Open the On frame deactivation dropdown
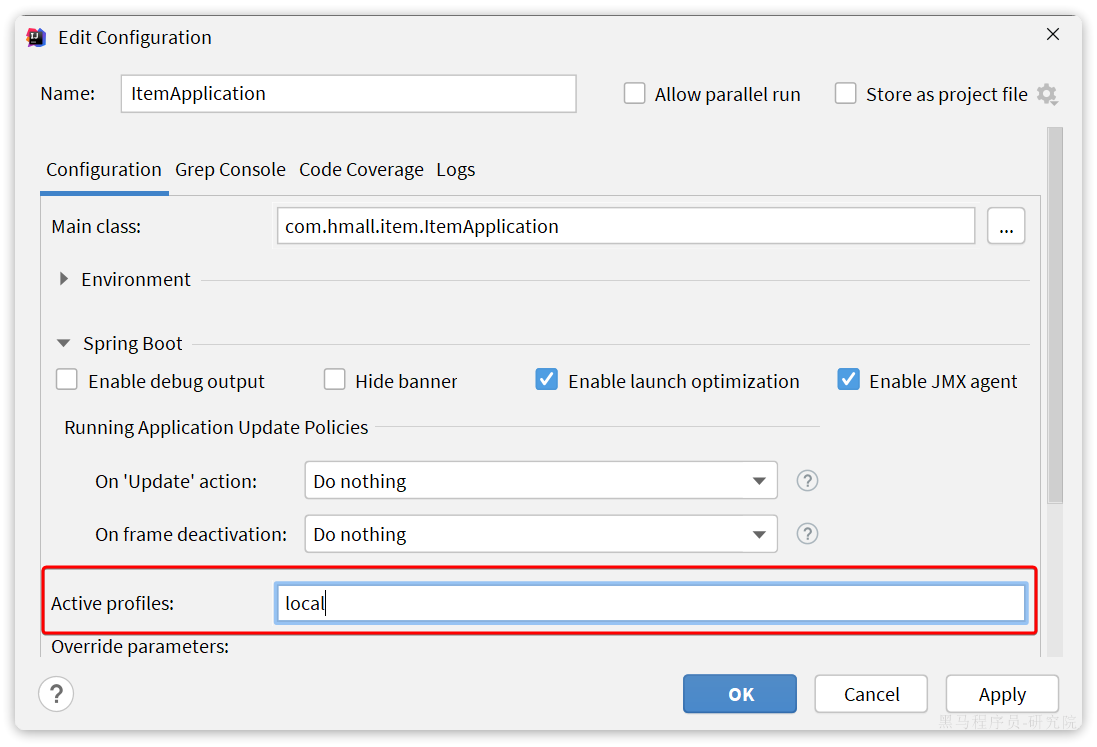The height and width of the screenshot is (747, 1097). pos(540,534)
